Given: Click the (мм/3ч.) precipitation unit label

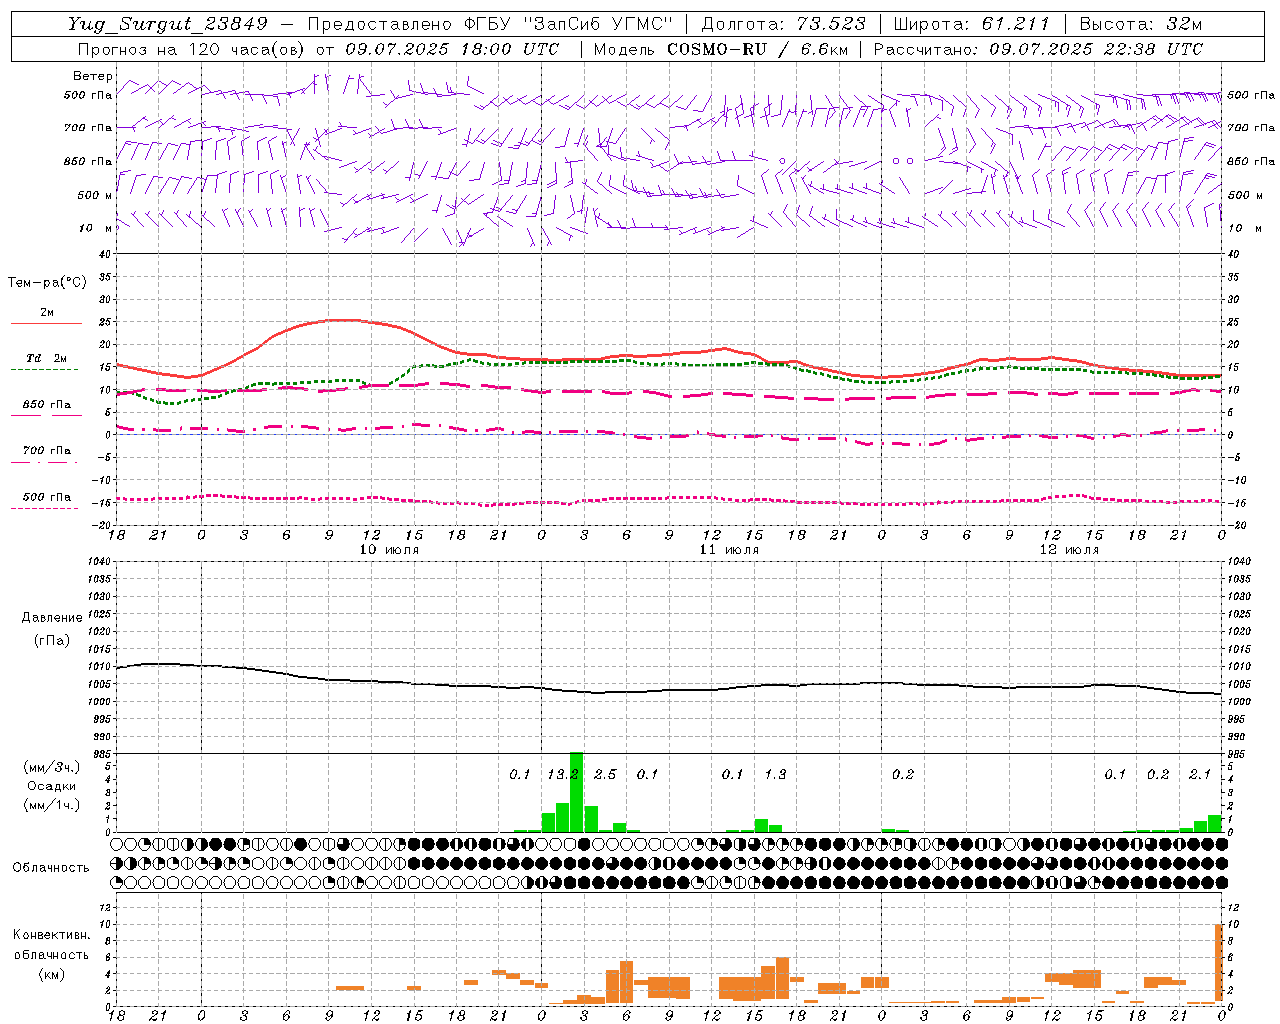Looking at the screenshot, I should pos(52,768).
